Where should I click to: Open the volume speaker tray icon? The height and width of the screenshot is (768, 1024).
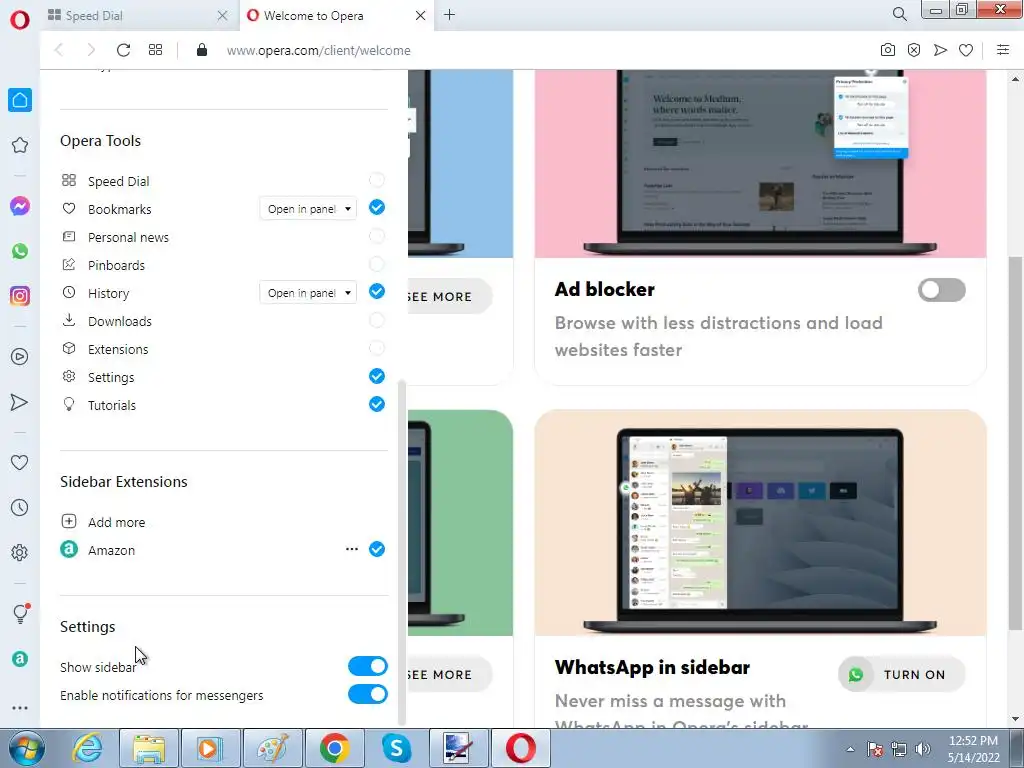point(922,749)
